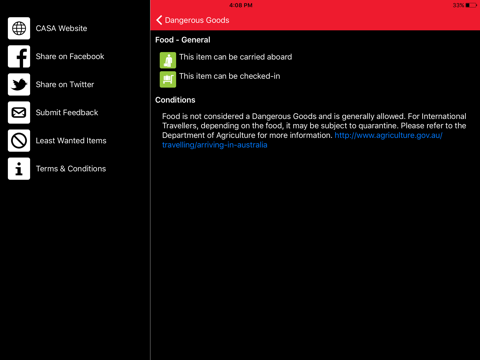Tap the Food - General heading
The width and height of the screenshot is (480, 360).
[x=183, y=40]
